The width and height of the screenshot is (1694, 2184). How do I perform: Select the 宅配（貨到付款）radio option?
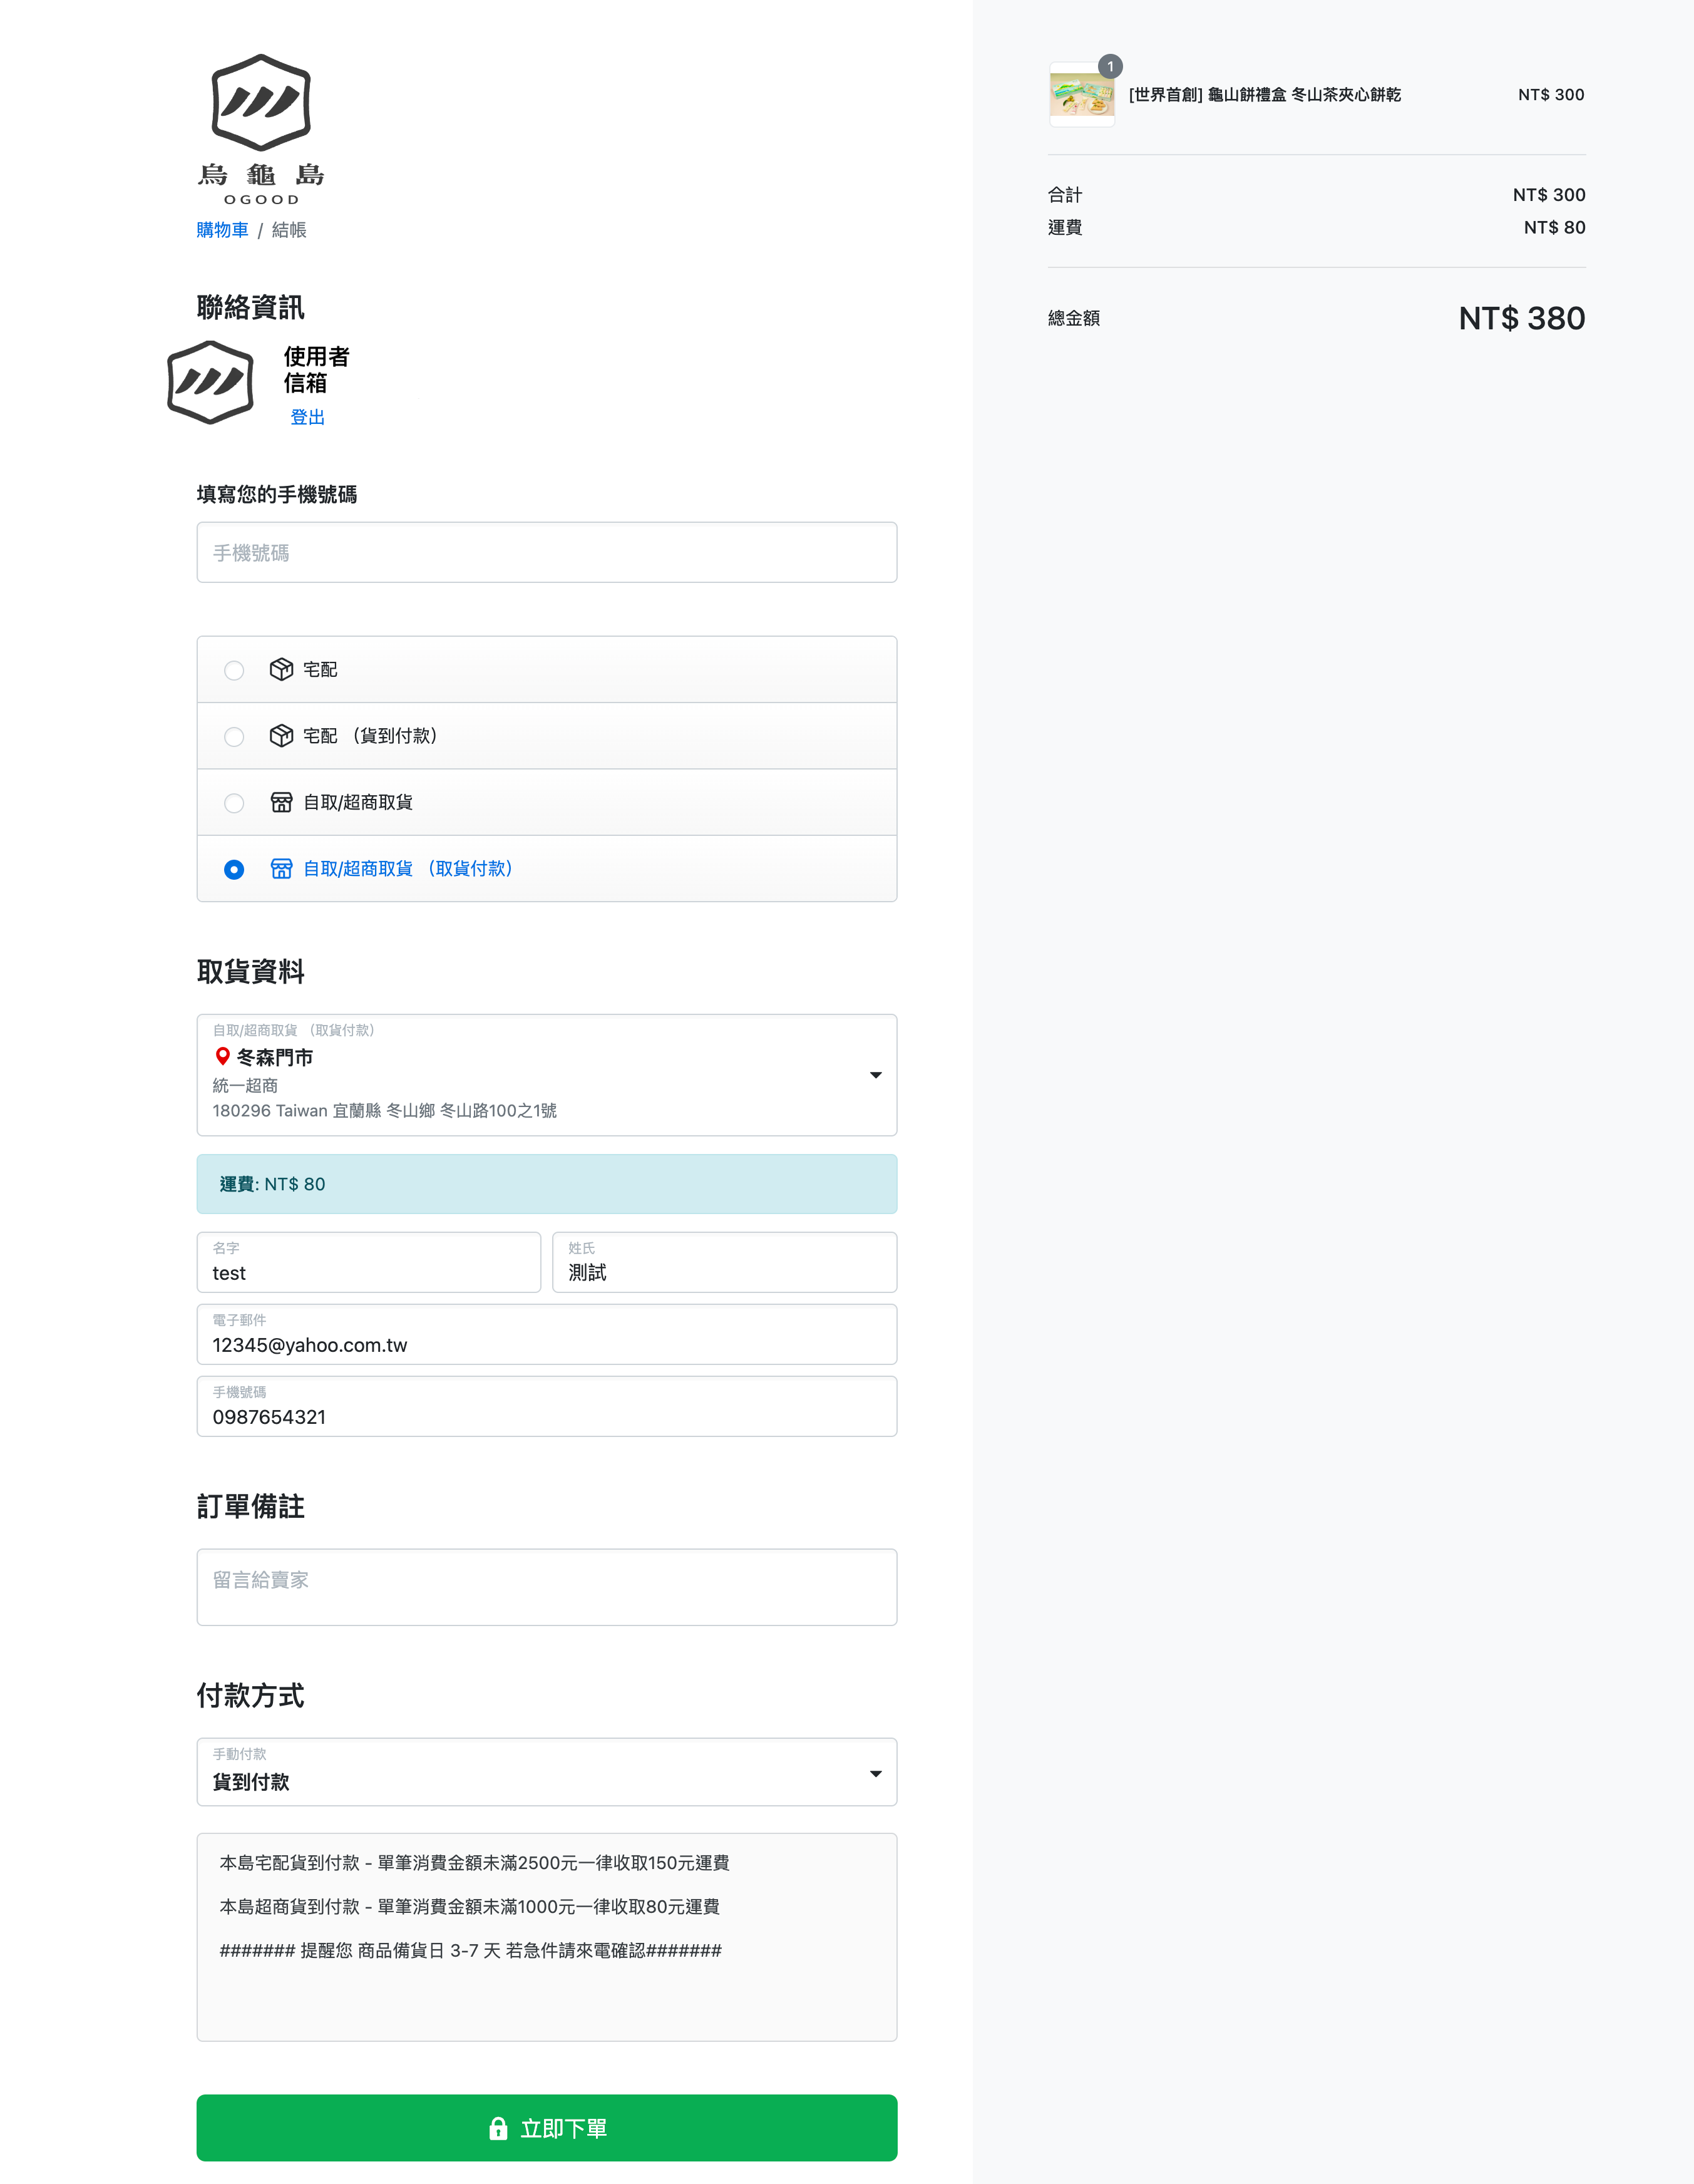coord(234,737)
